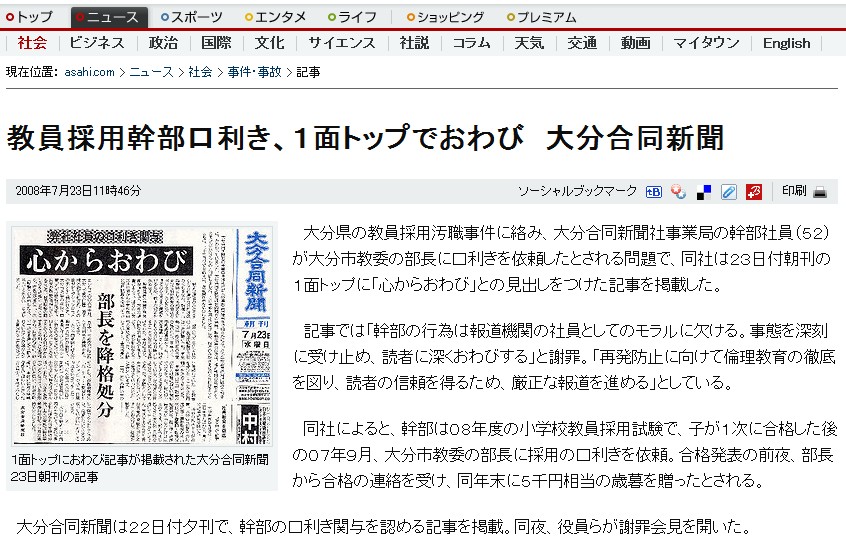Viewport: 846px width, 559px height.
Task: Go to the 国際 section
Action: 216,43
